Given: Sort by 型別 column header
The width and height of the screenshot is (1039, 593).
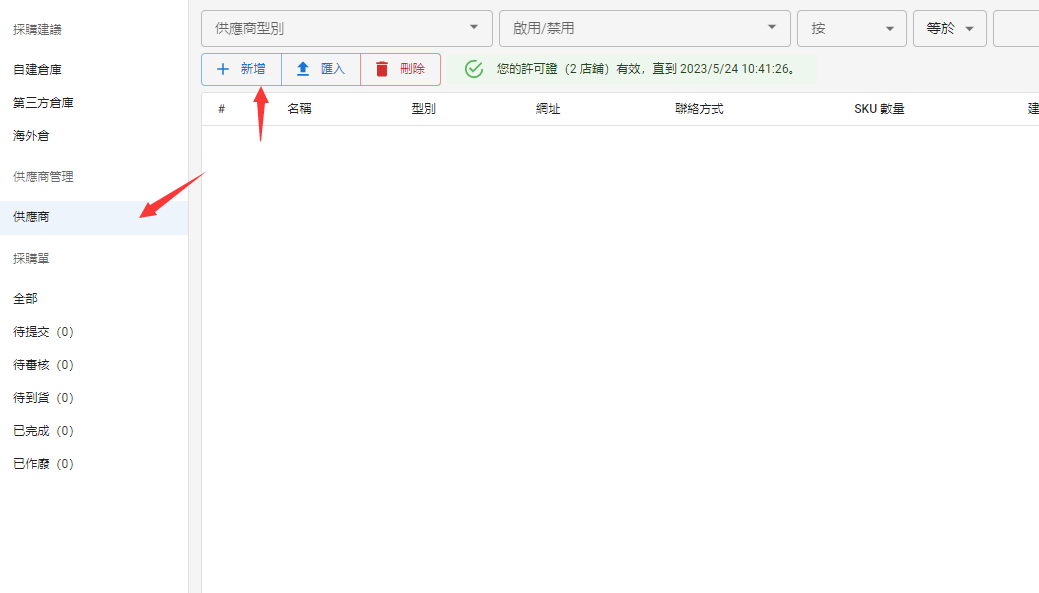Looking at the screenshot, I should [423, 109].
